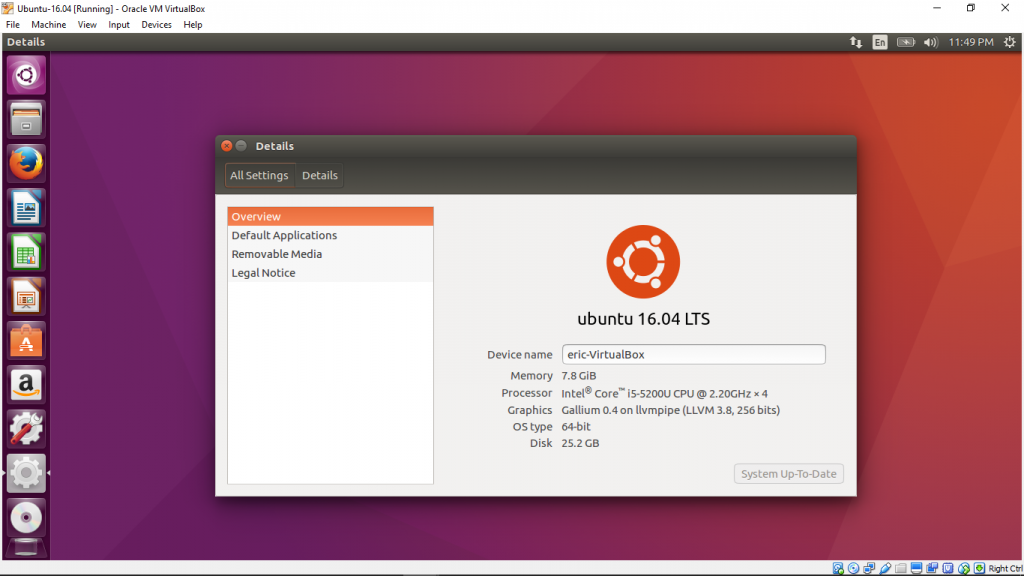Click the Memory value '7.8 GiB'

[x=579, y=376]
